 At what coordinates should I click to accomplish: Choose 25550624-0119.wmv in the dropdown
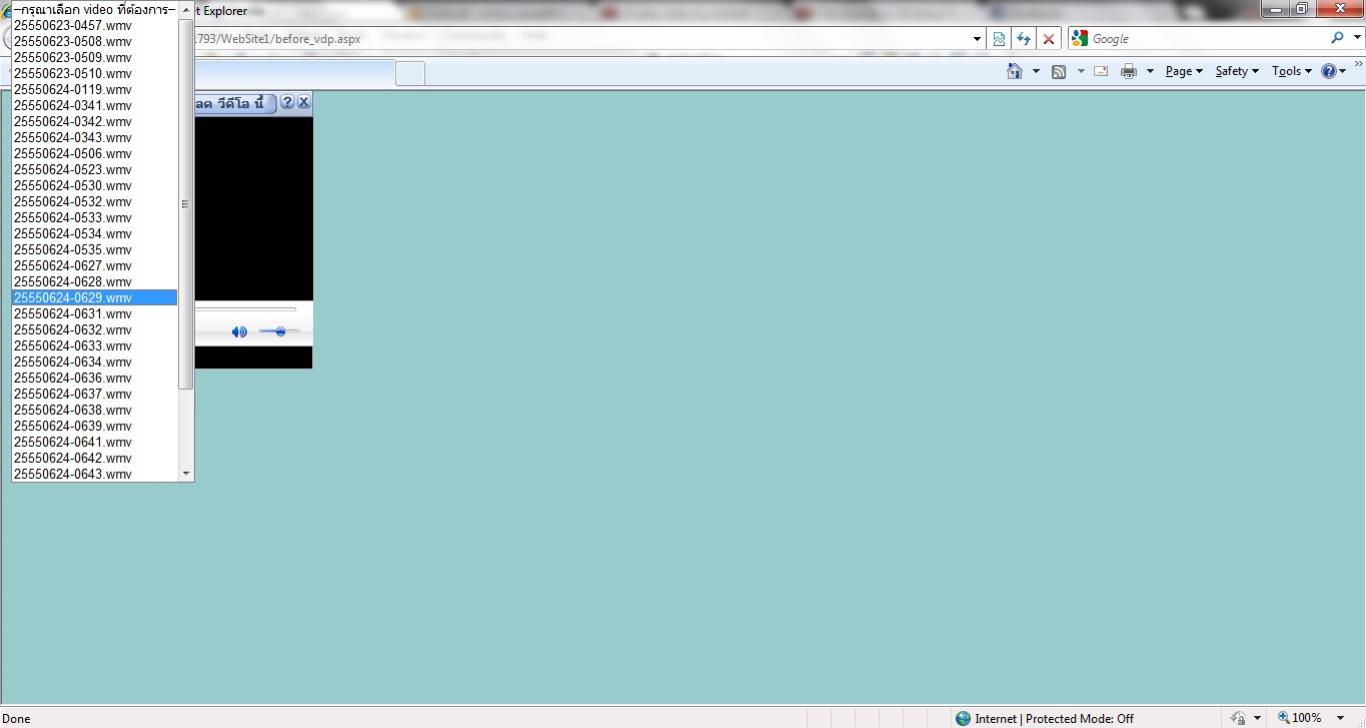(x=95, y=89)
